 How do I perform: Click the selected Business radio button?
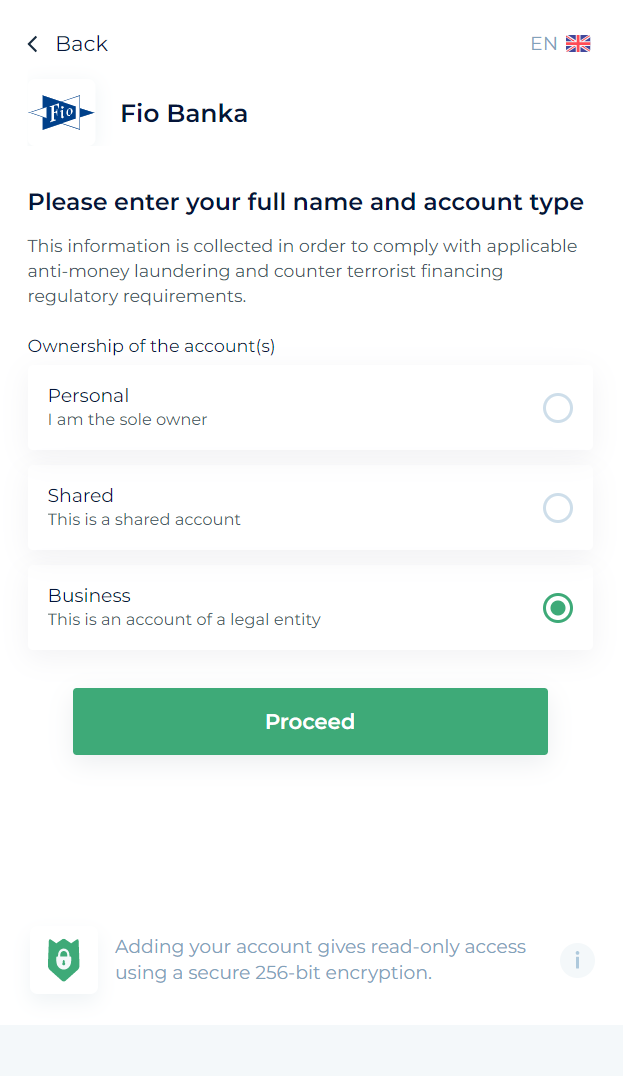tap(557, 608)
